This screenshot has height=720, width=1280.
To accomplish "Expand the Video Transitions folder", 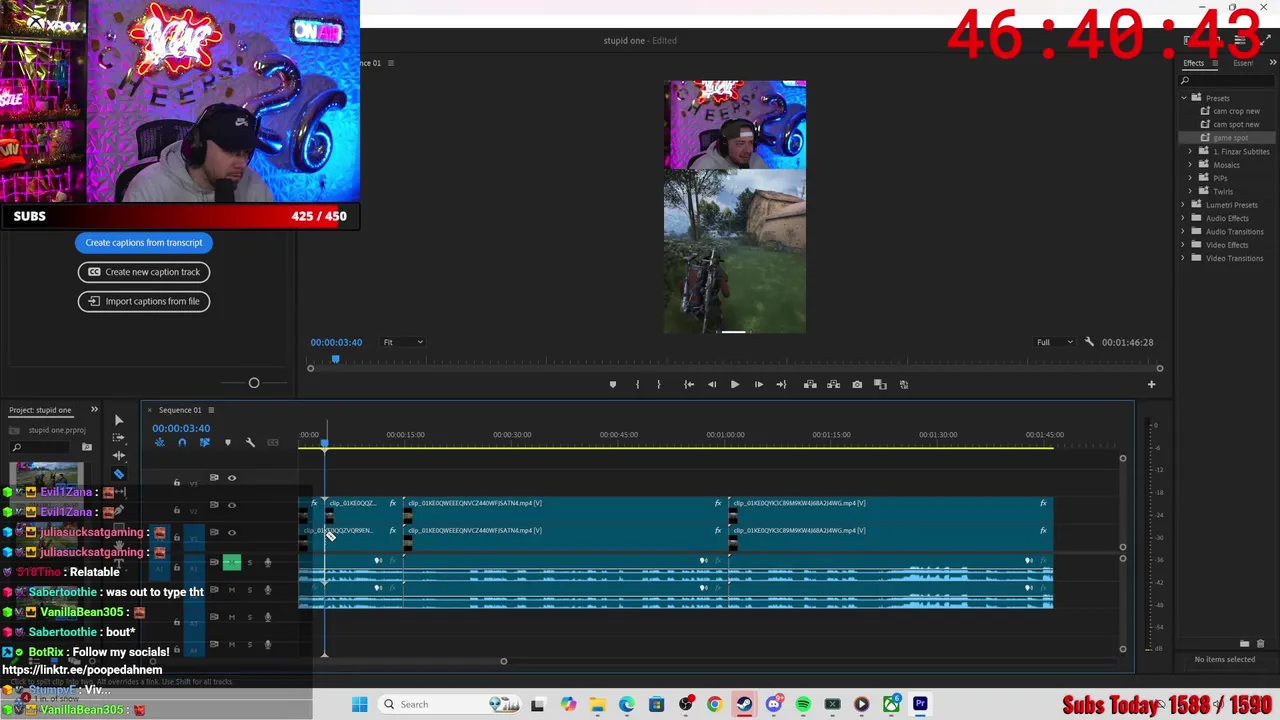I will click(x=1184, y=258).
